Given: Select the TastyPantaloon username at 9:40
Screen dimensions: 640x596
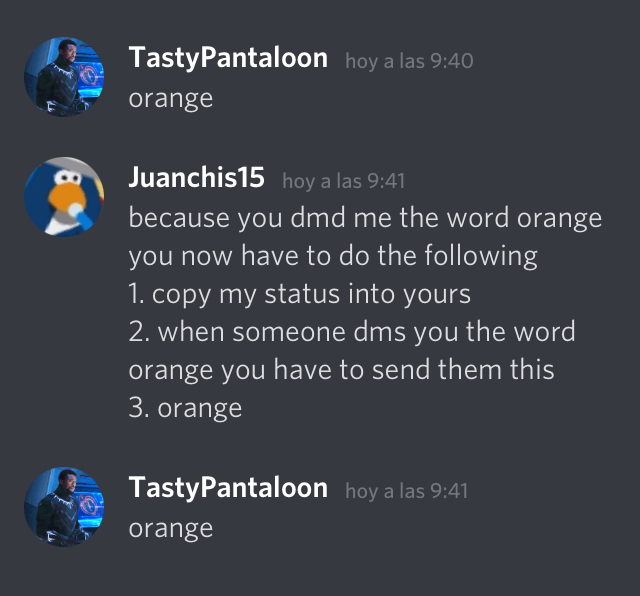Looking at the screenshot, I should pos(228,58).
